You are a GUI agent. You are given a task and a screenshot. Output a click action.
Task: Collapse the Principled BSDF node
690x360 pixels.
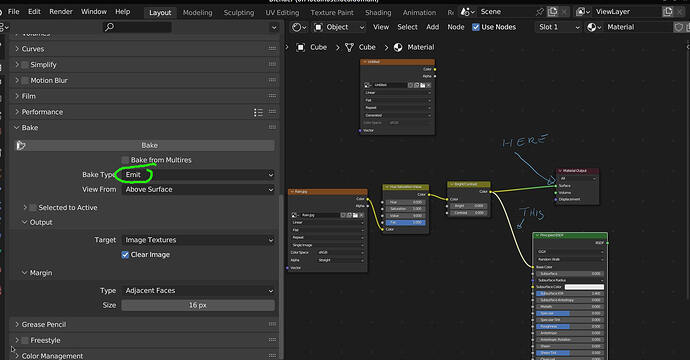(x=537, y=235)
